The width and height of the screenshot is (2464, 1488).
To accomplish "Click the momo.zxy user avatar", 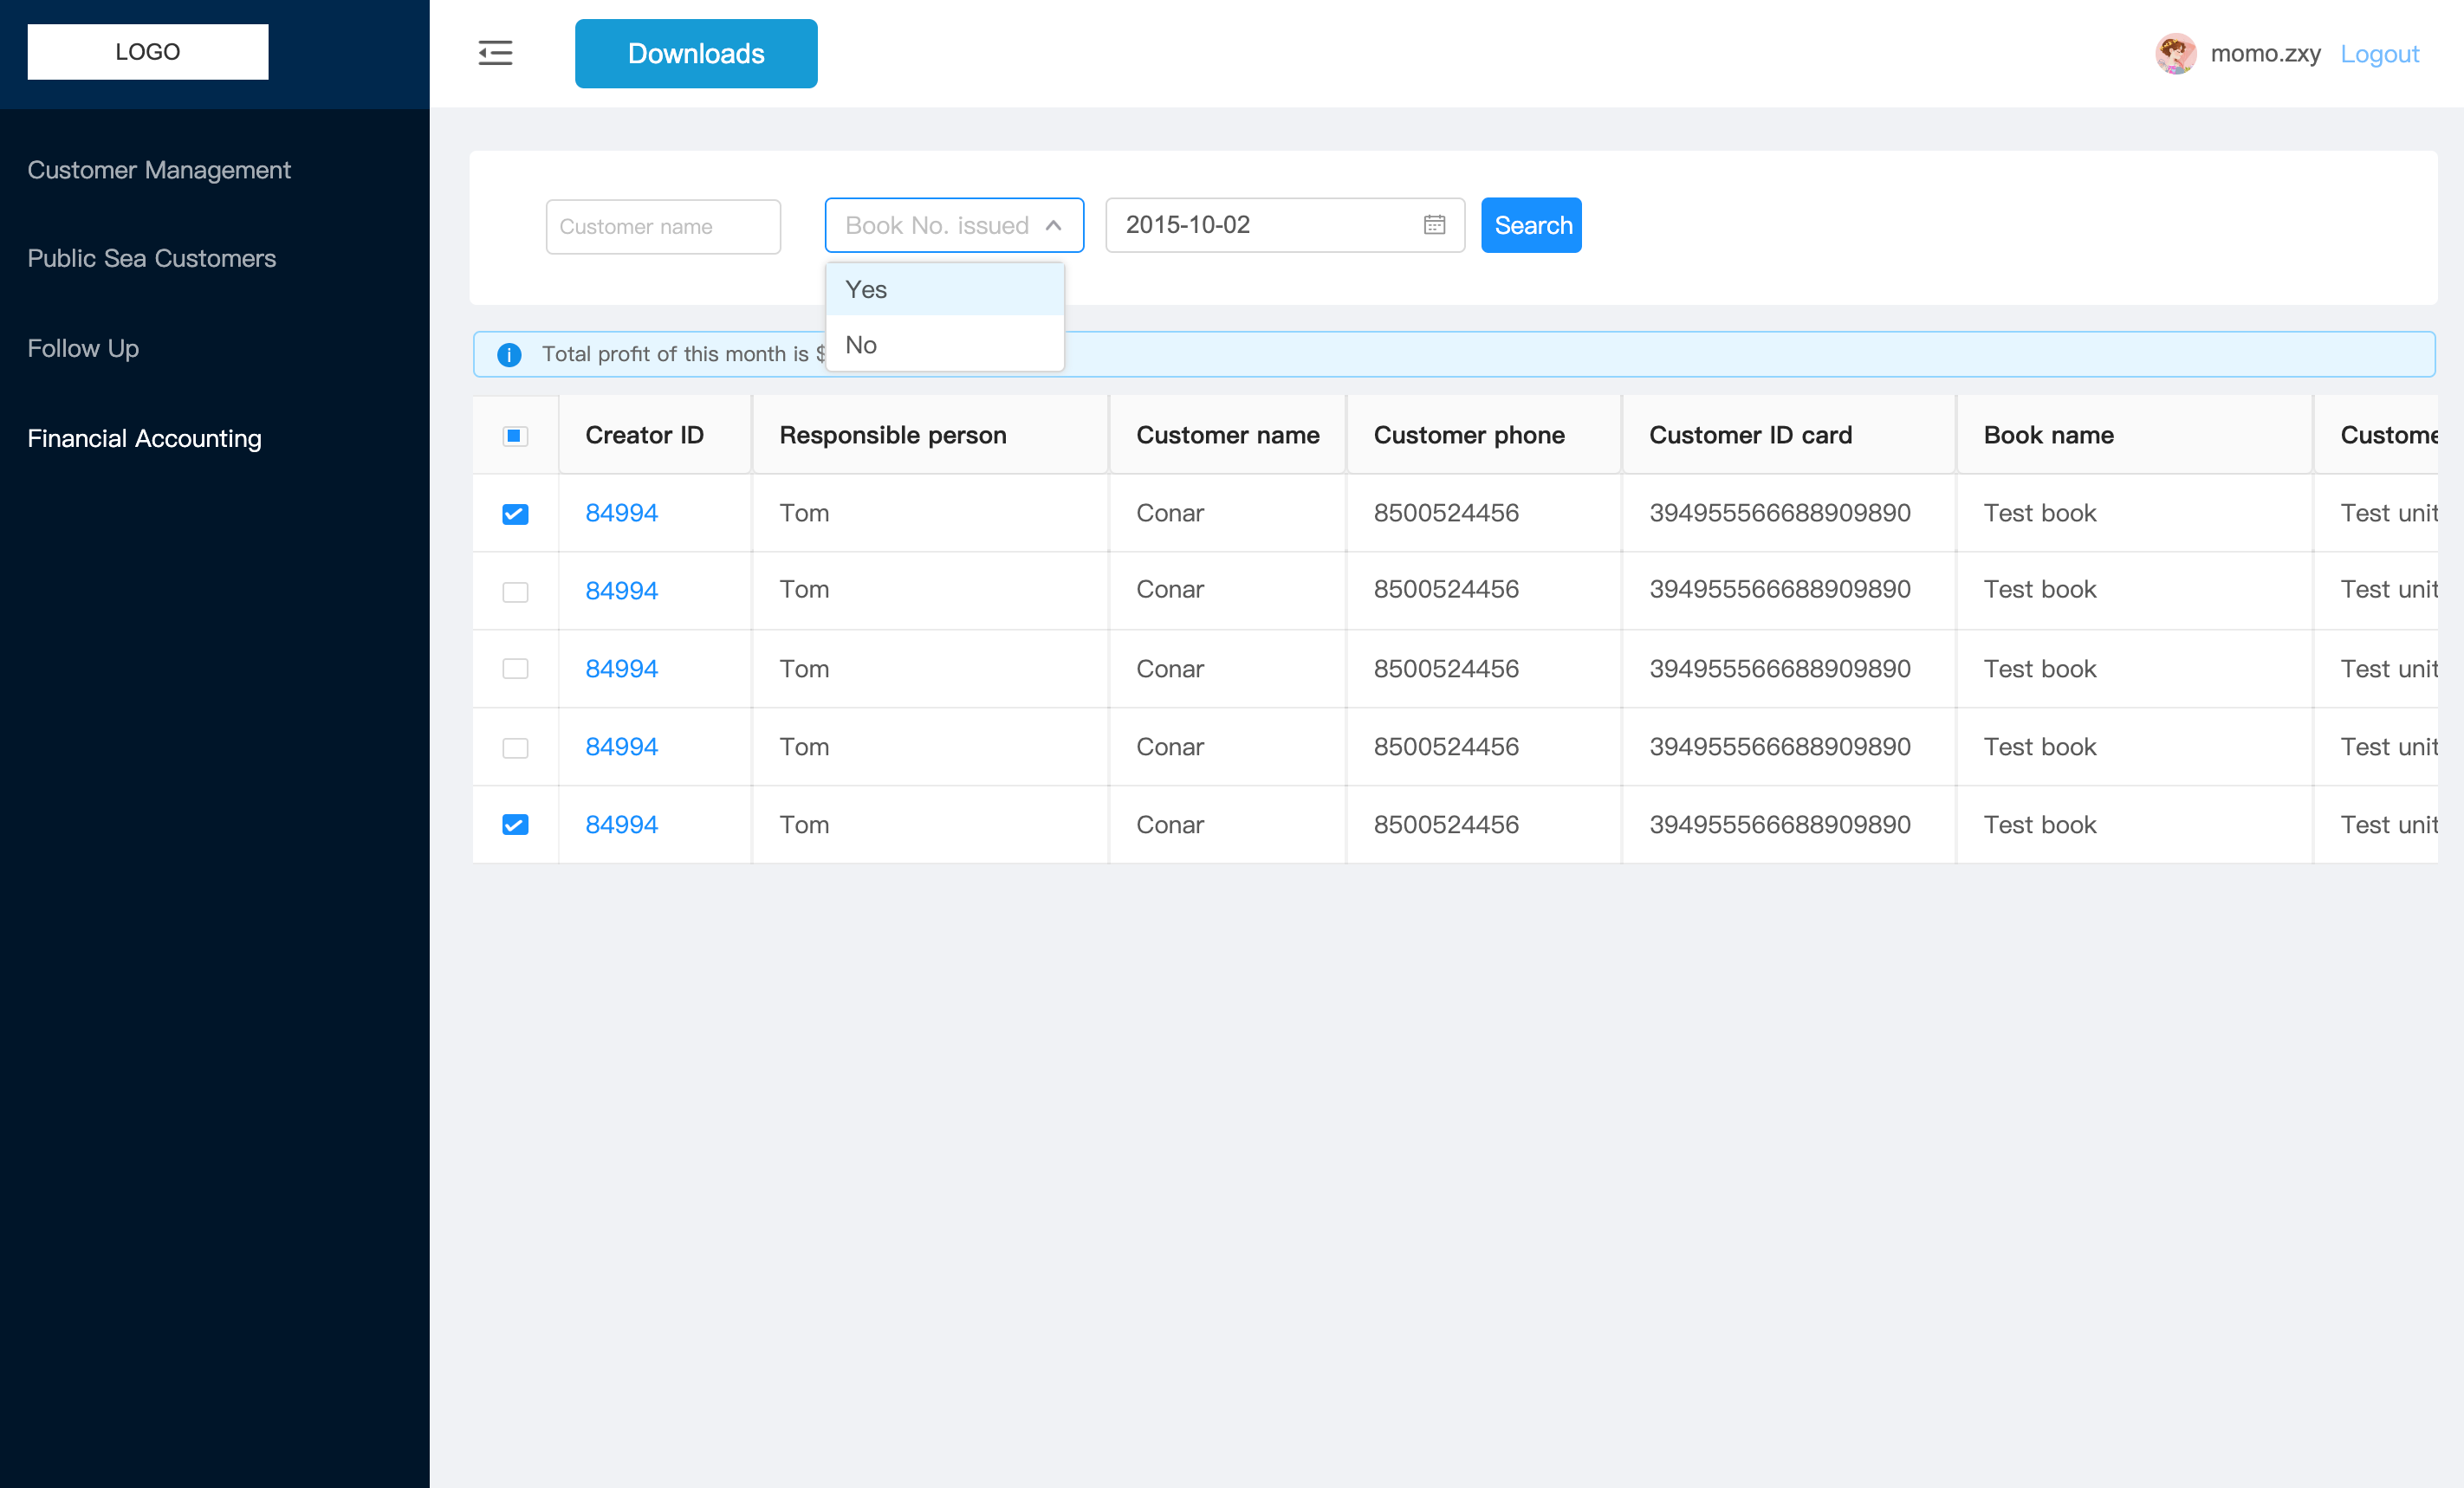I will [2175, 53].
